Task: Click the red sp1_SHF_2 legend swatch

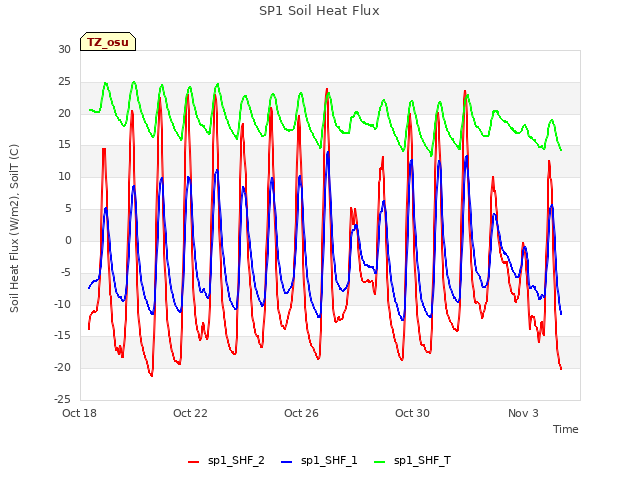Action: [x=193, y=462]
